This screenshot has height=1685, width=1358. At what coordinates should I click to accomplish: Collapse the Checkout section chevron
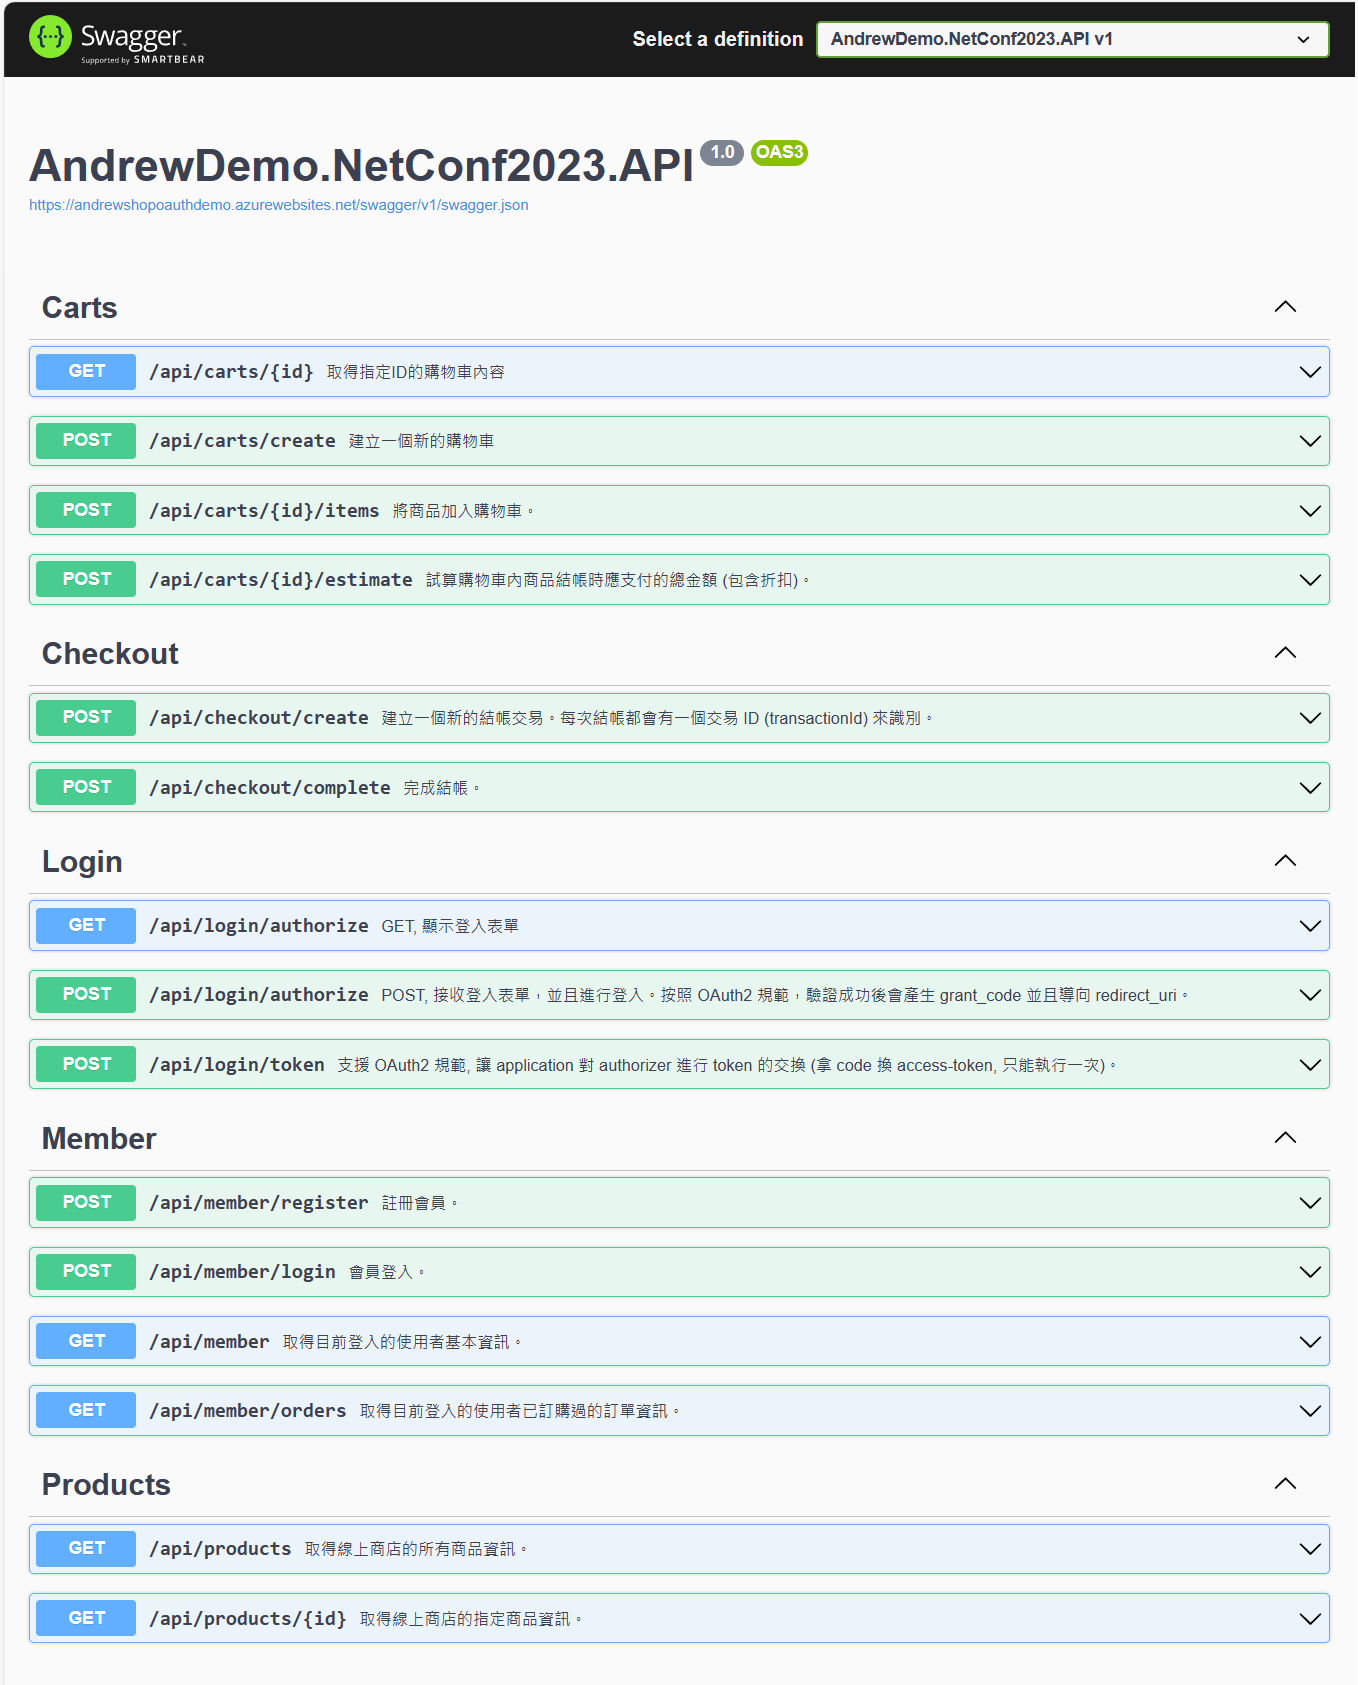pyautogui.click(x=1285, y=653)
